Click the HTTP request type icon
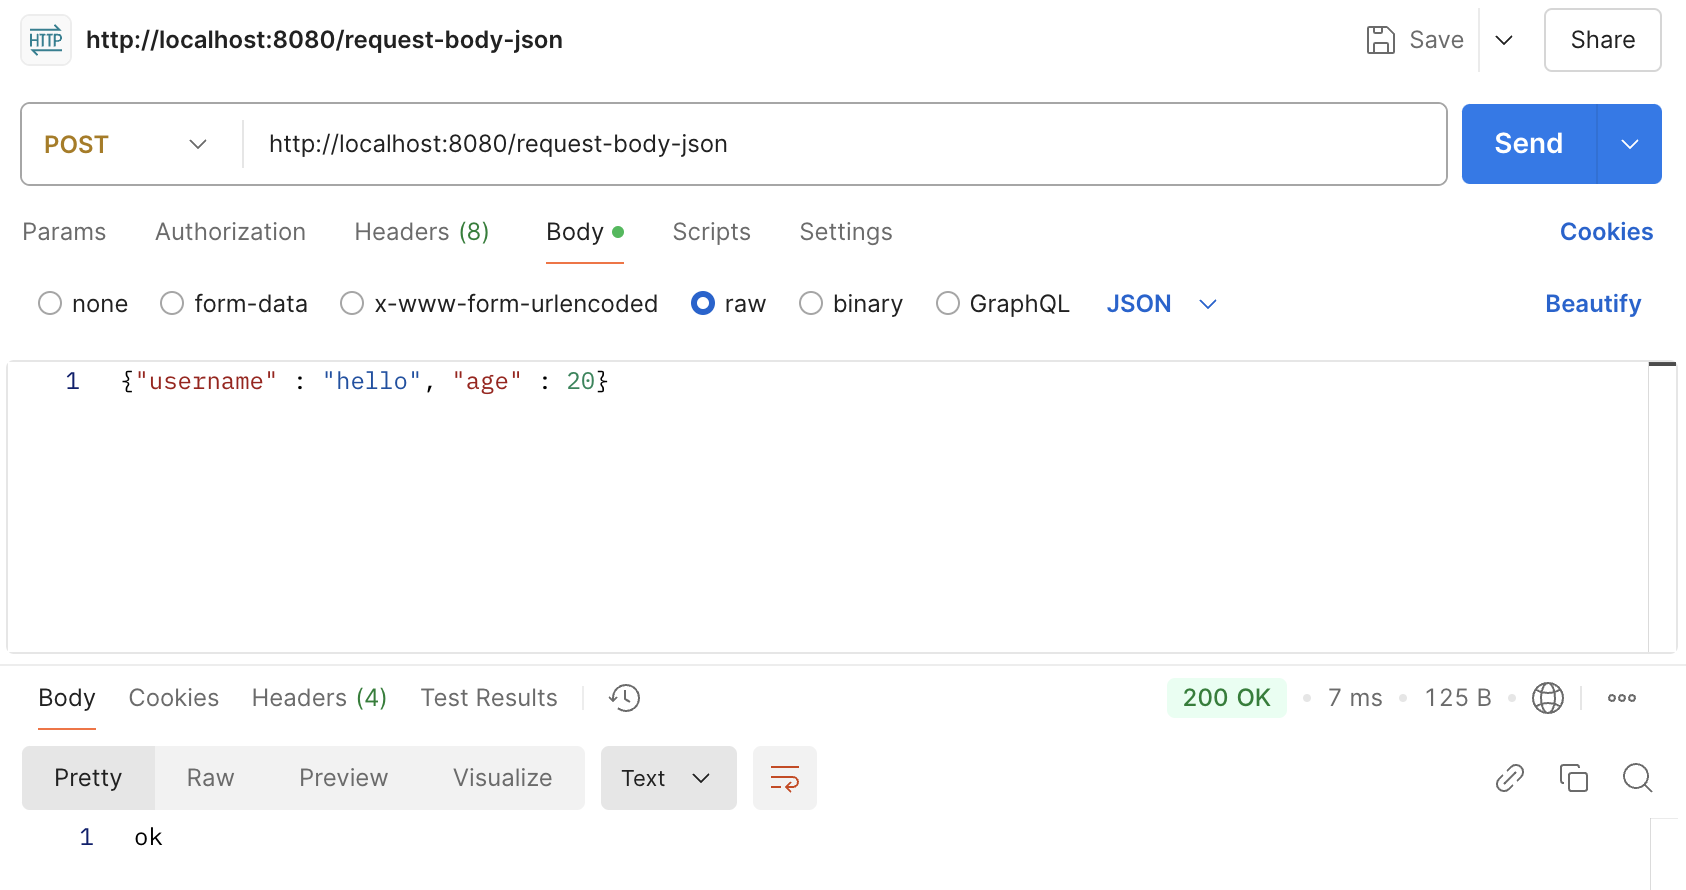Image resolution: width=1686 pixels, height=890 pixels. click(46, 40)
